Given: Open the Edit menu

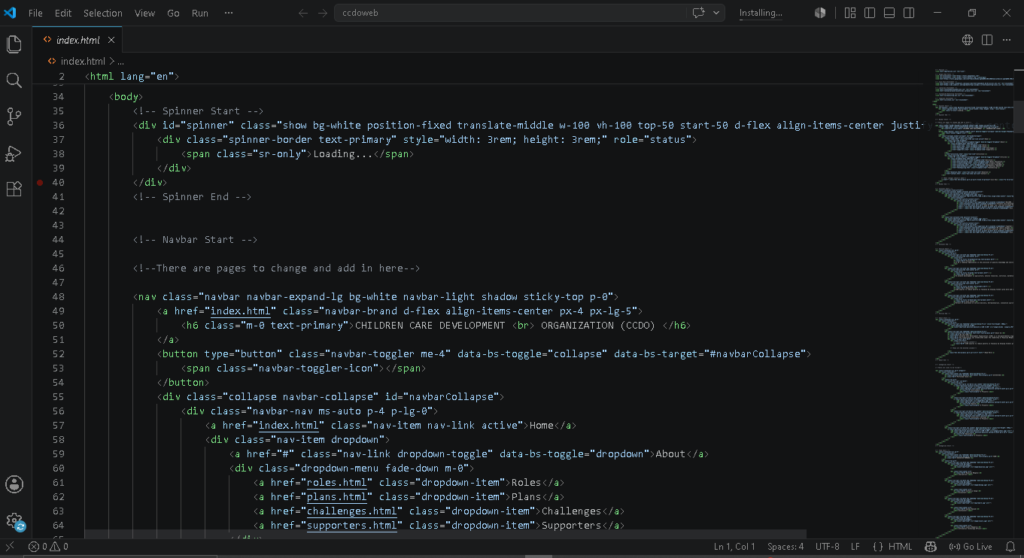Looking at the screenshot, I should tap(63, 12).
